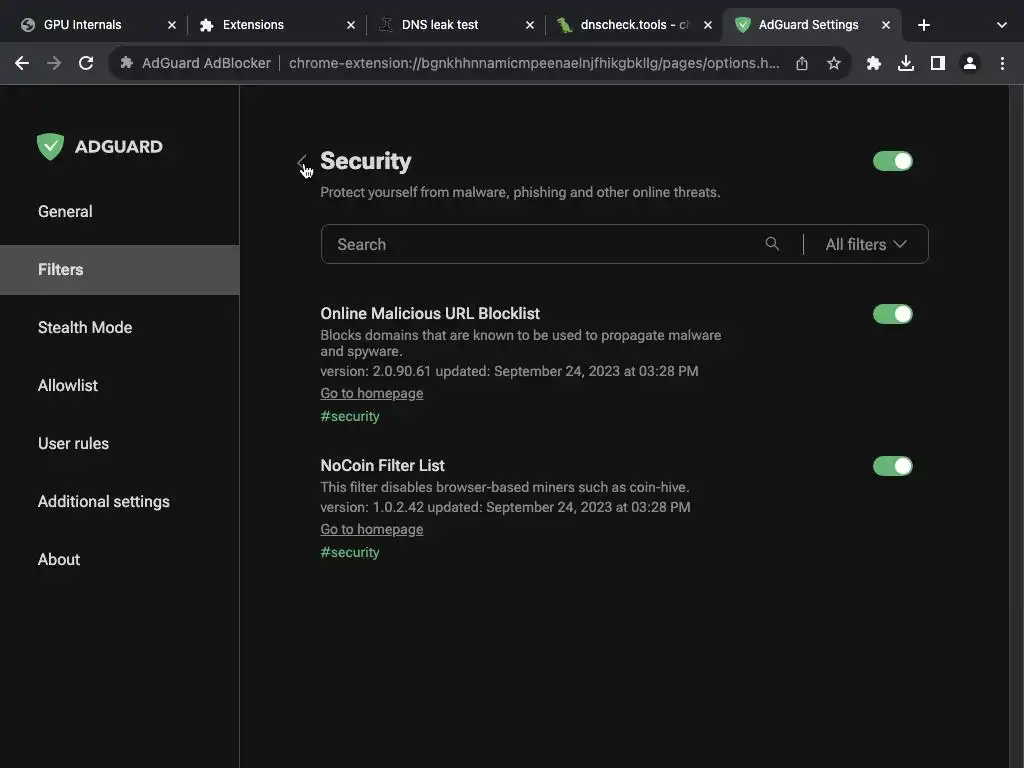Bookmark this page with star icon
This screenshot has height=768, width=1024.
coord(834,63)
